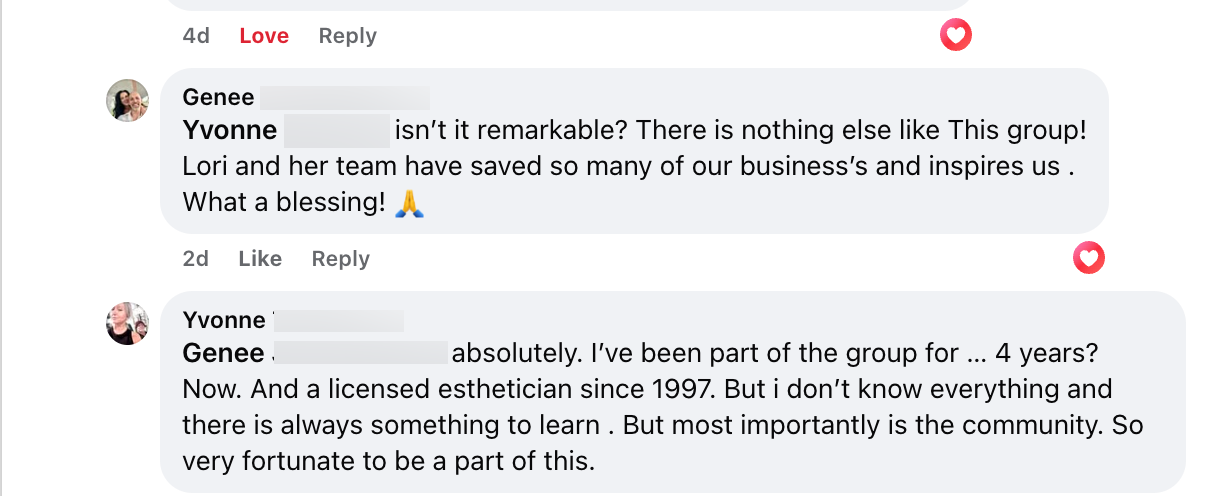1224x496 pixels.
Task: Click the praying hands emoji
Action: [x=410, y=203]
